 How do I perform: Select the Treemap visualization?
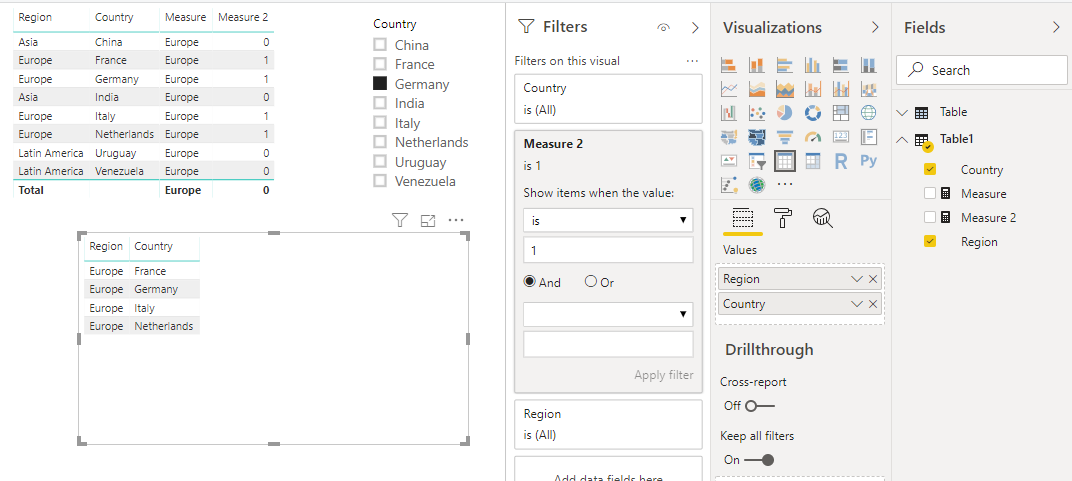click(x=840, y=112)
